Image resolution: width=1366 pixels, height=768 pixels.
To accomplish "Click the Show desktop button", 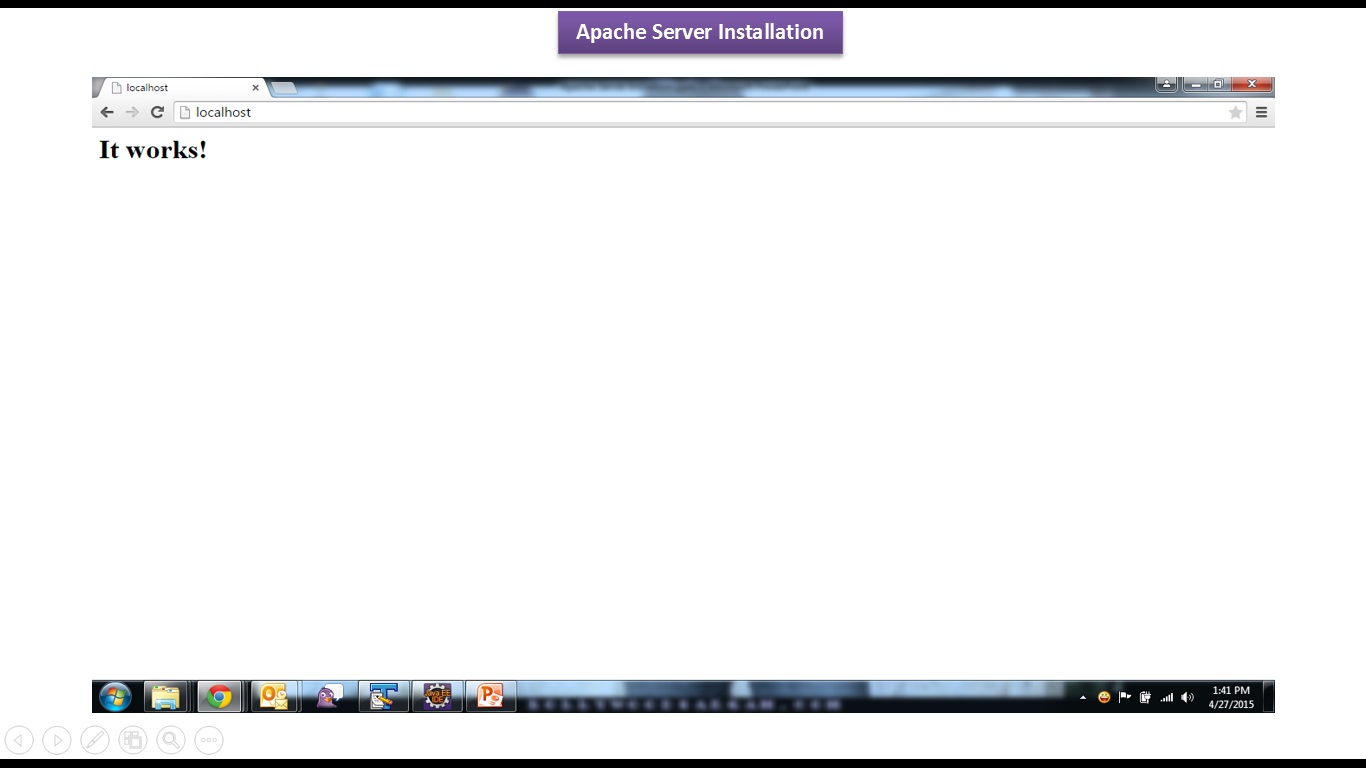I will pyautogui.click(x=1268, y=696).
